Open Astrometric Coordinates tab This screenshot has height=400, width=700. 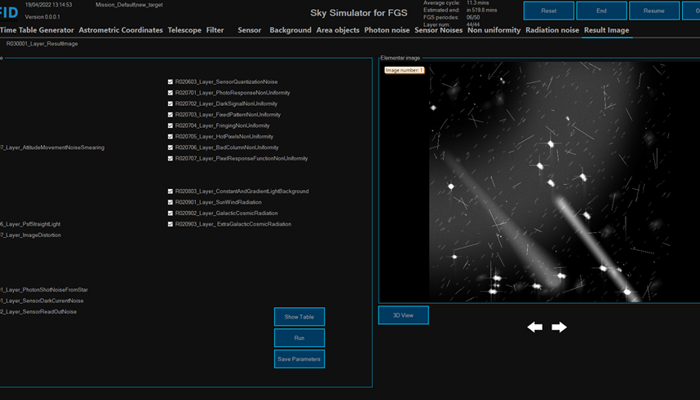(120, 30)
